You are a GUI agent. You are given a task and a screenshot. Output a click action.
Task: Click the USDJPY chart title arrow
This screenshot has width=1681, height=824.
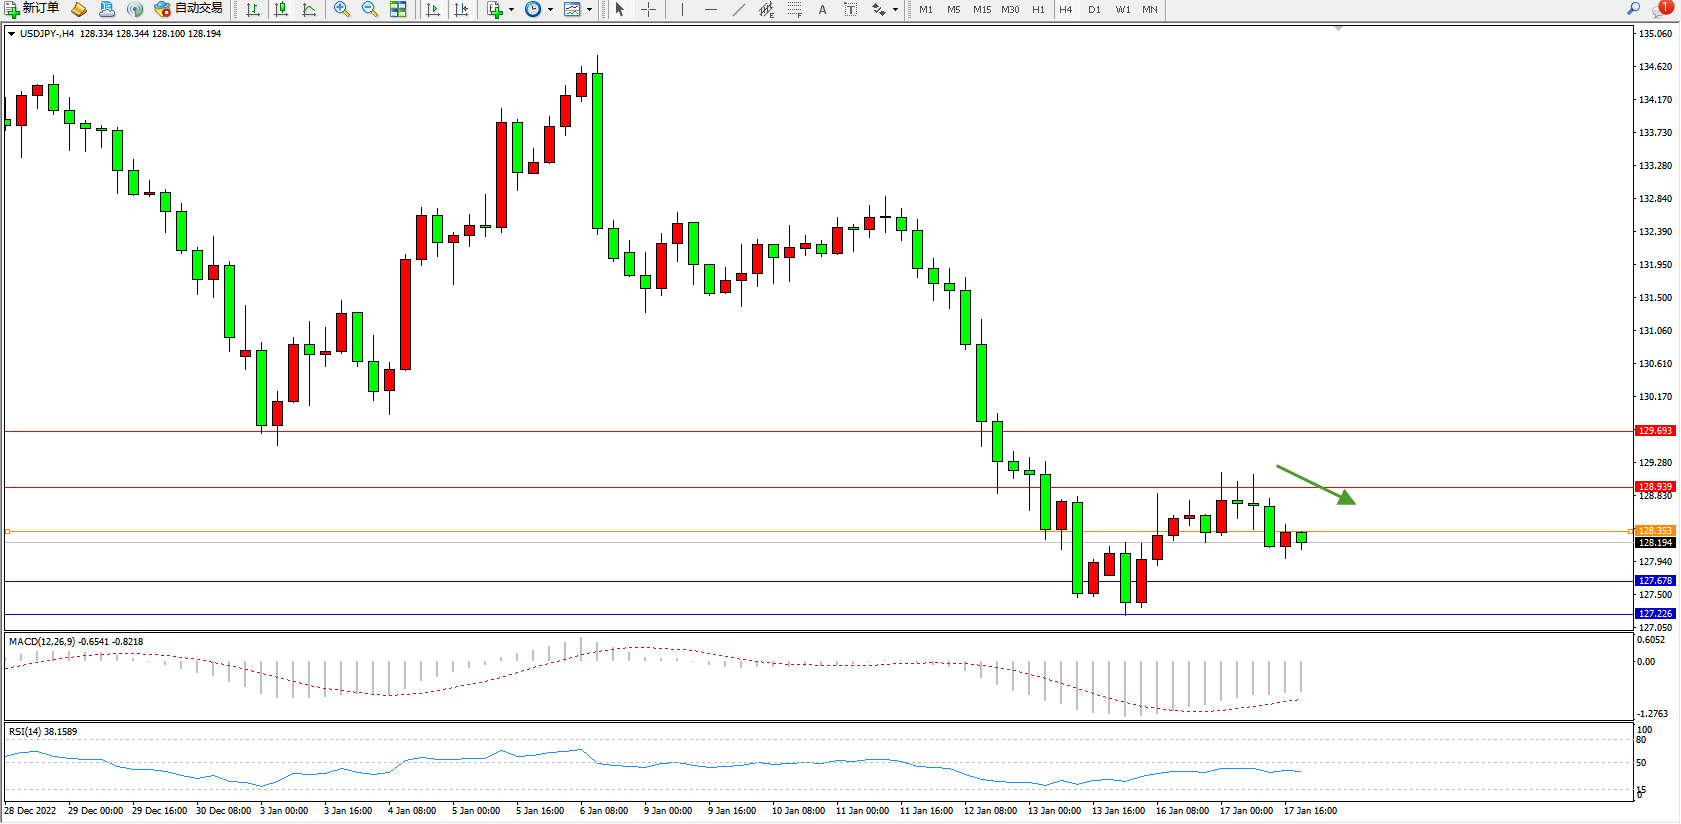click(x=11, y=34)
